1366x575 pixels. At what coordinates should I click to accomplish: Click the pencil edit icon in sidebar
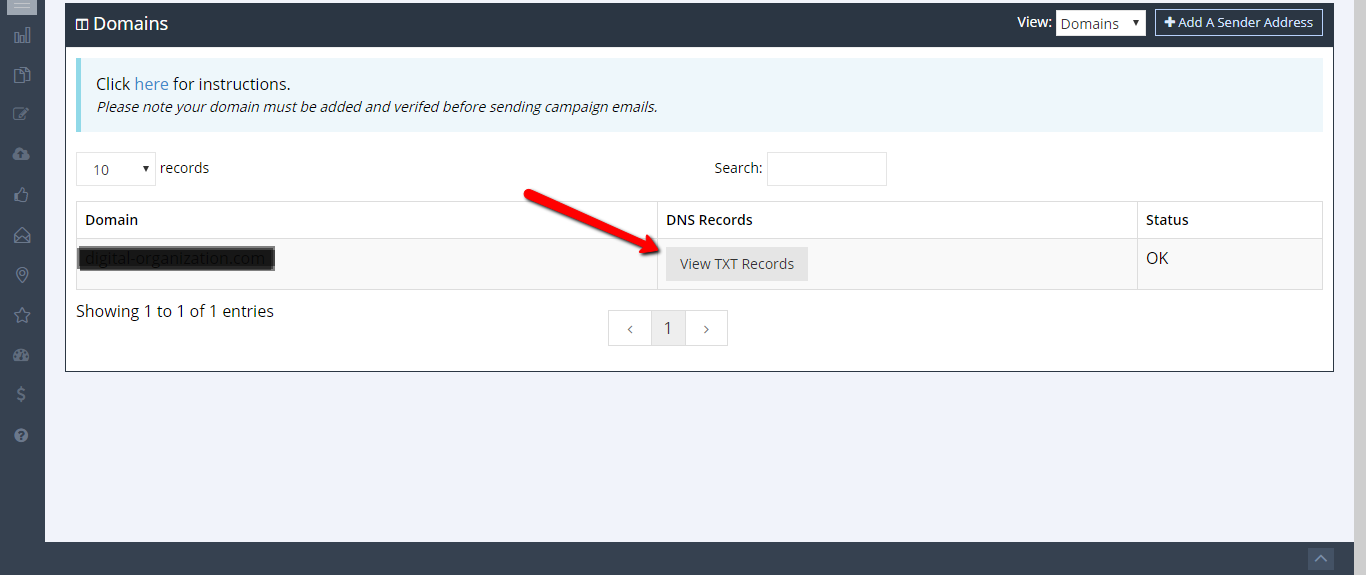coord(22,114)
